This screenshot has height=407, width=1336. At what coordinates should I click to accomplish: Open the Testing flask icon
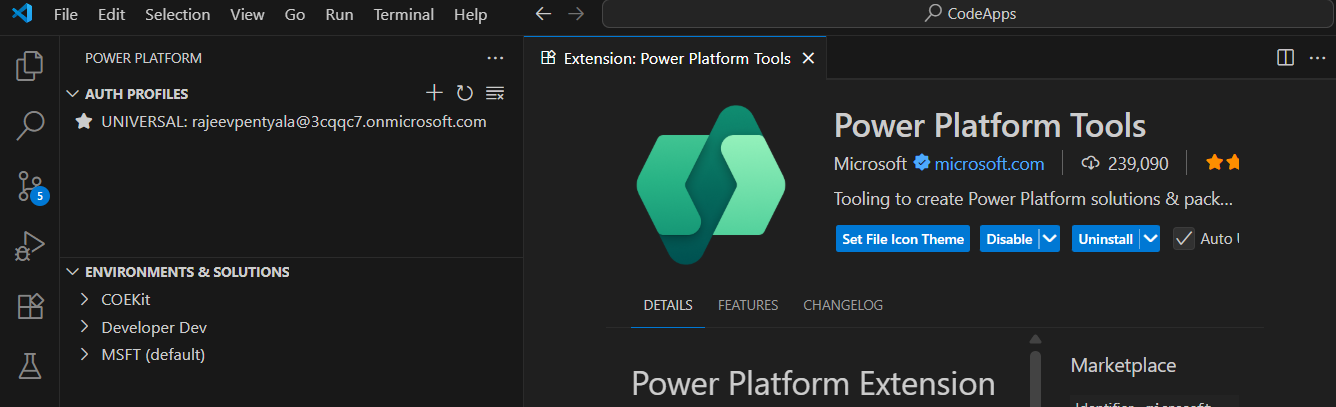(x=30, y=366)
